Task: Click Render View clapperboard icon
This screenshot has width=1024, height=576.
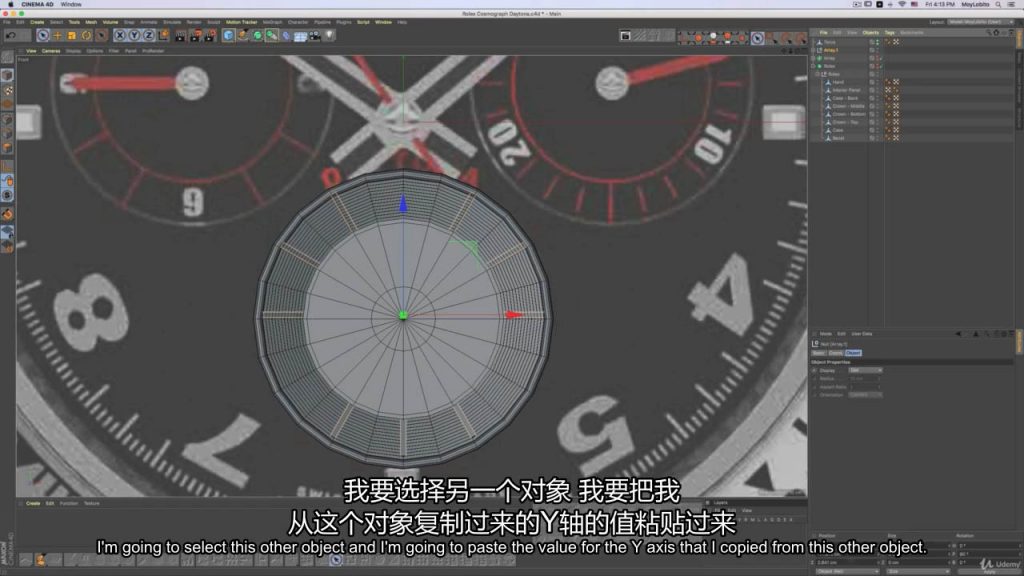Action: pos(181,35)
